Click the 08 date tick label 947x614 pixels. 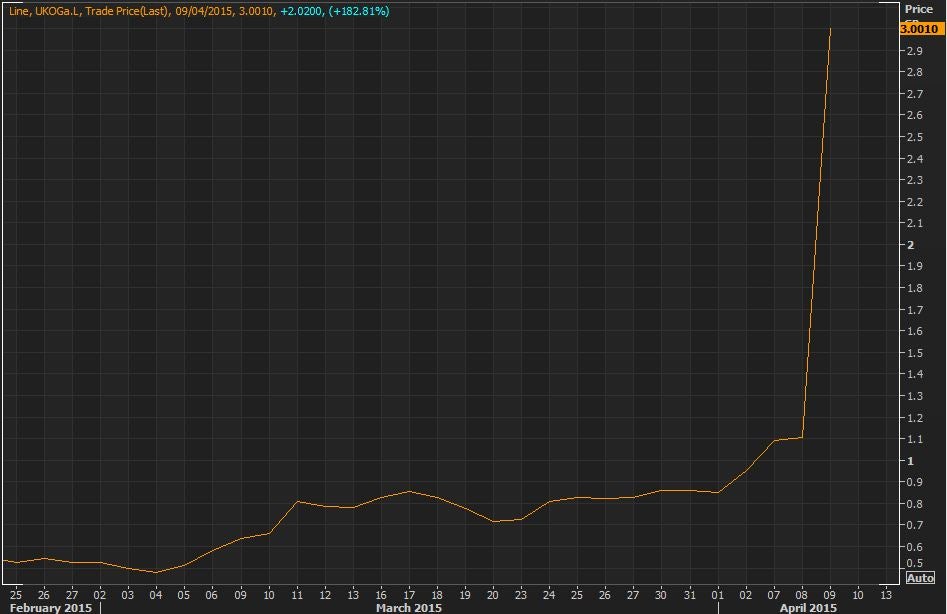point(802,595)
